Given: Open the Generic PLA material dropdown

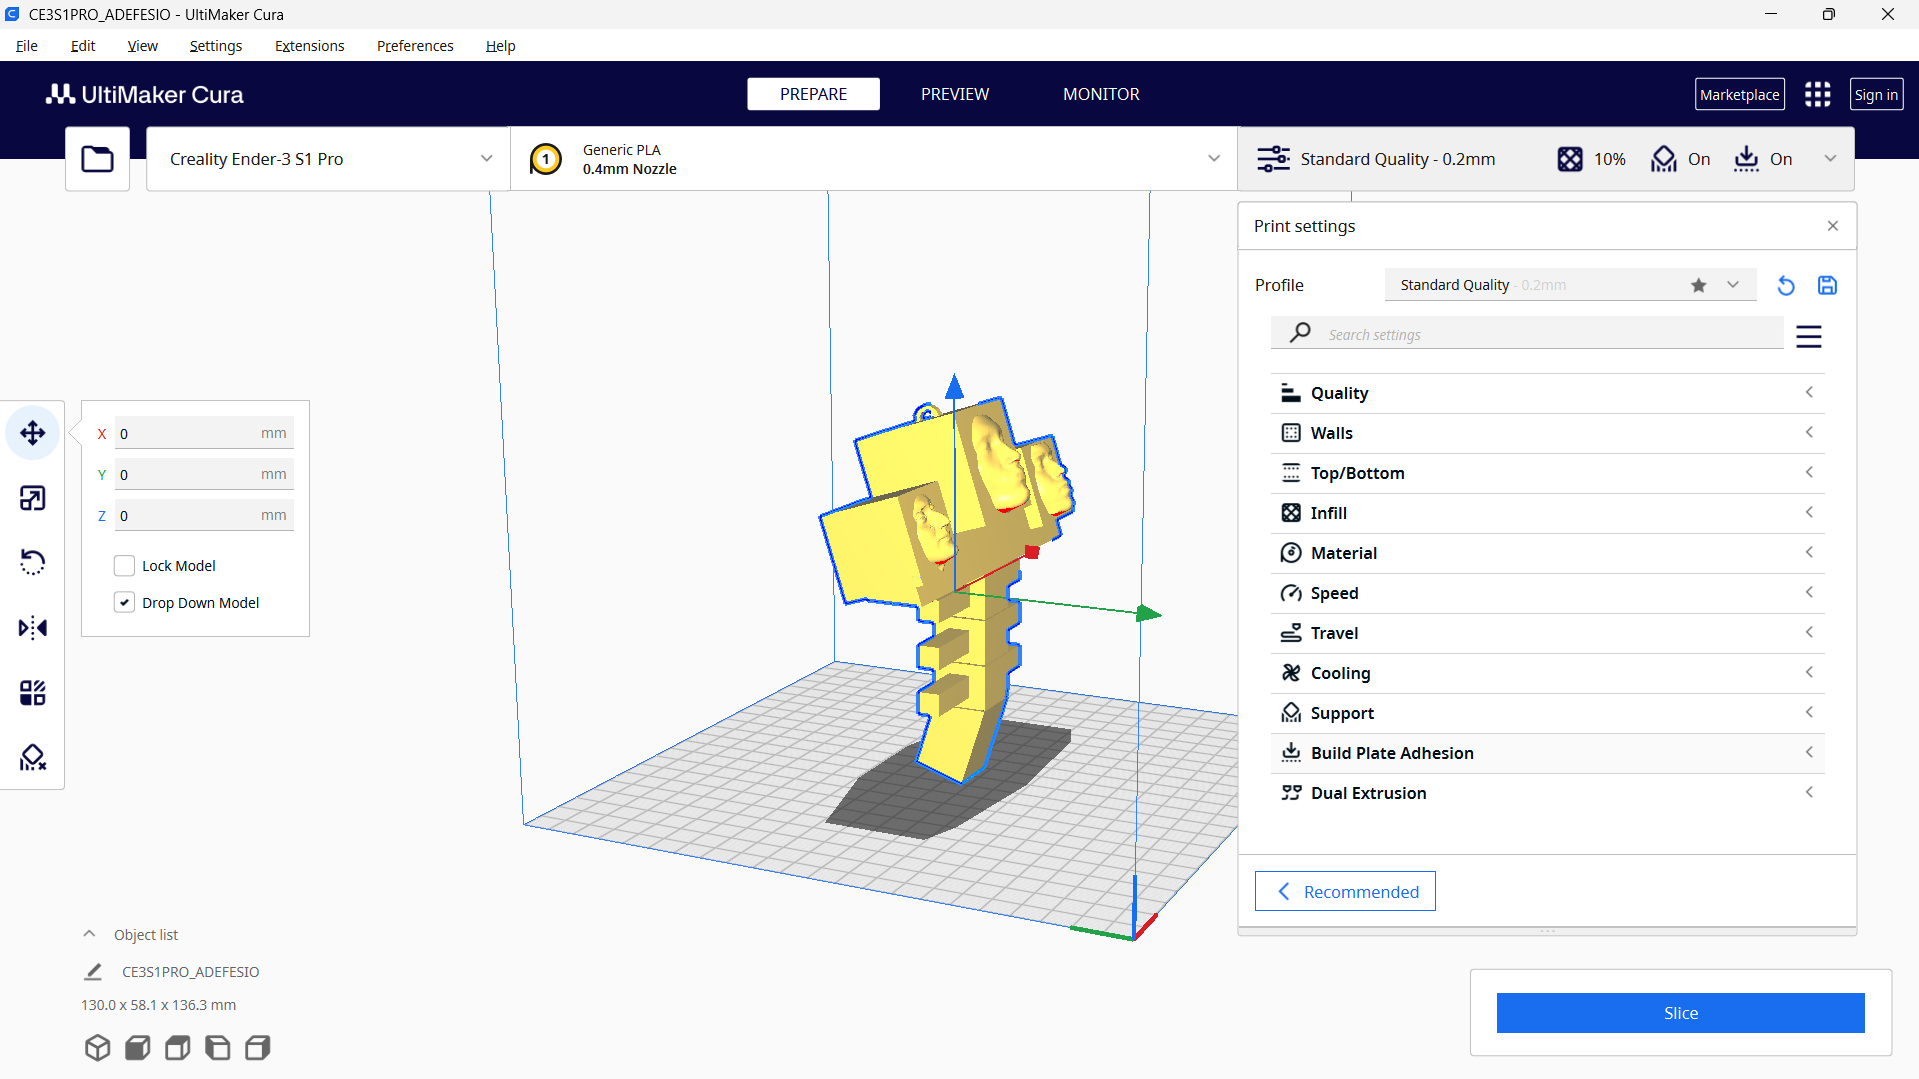Looking at the screenshot, I should [x=874, y=159].
